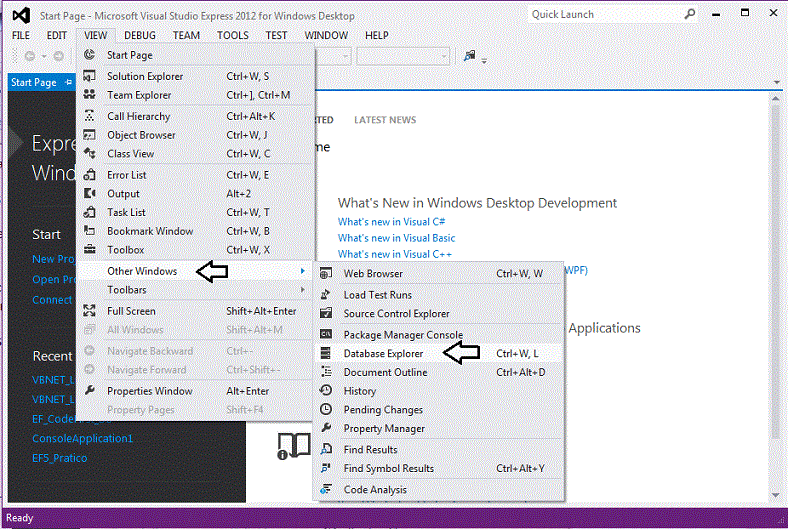Viewport: 788px width, 529px height.
Task: Click the Toolbox icon in View menu
Action: pyautogui.click(x=89, y=249)
